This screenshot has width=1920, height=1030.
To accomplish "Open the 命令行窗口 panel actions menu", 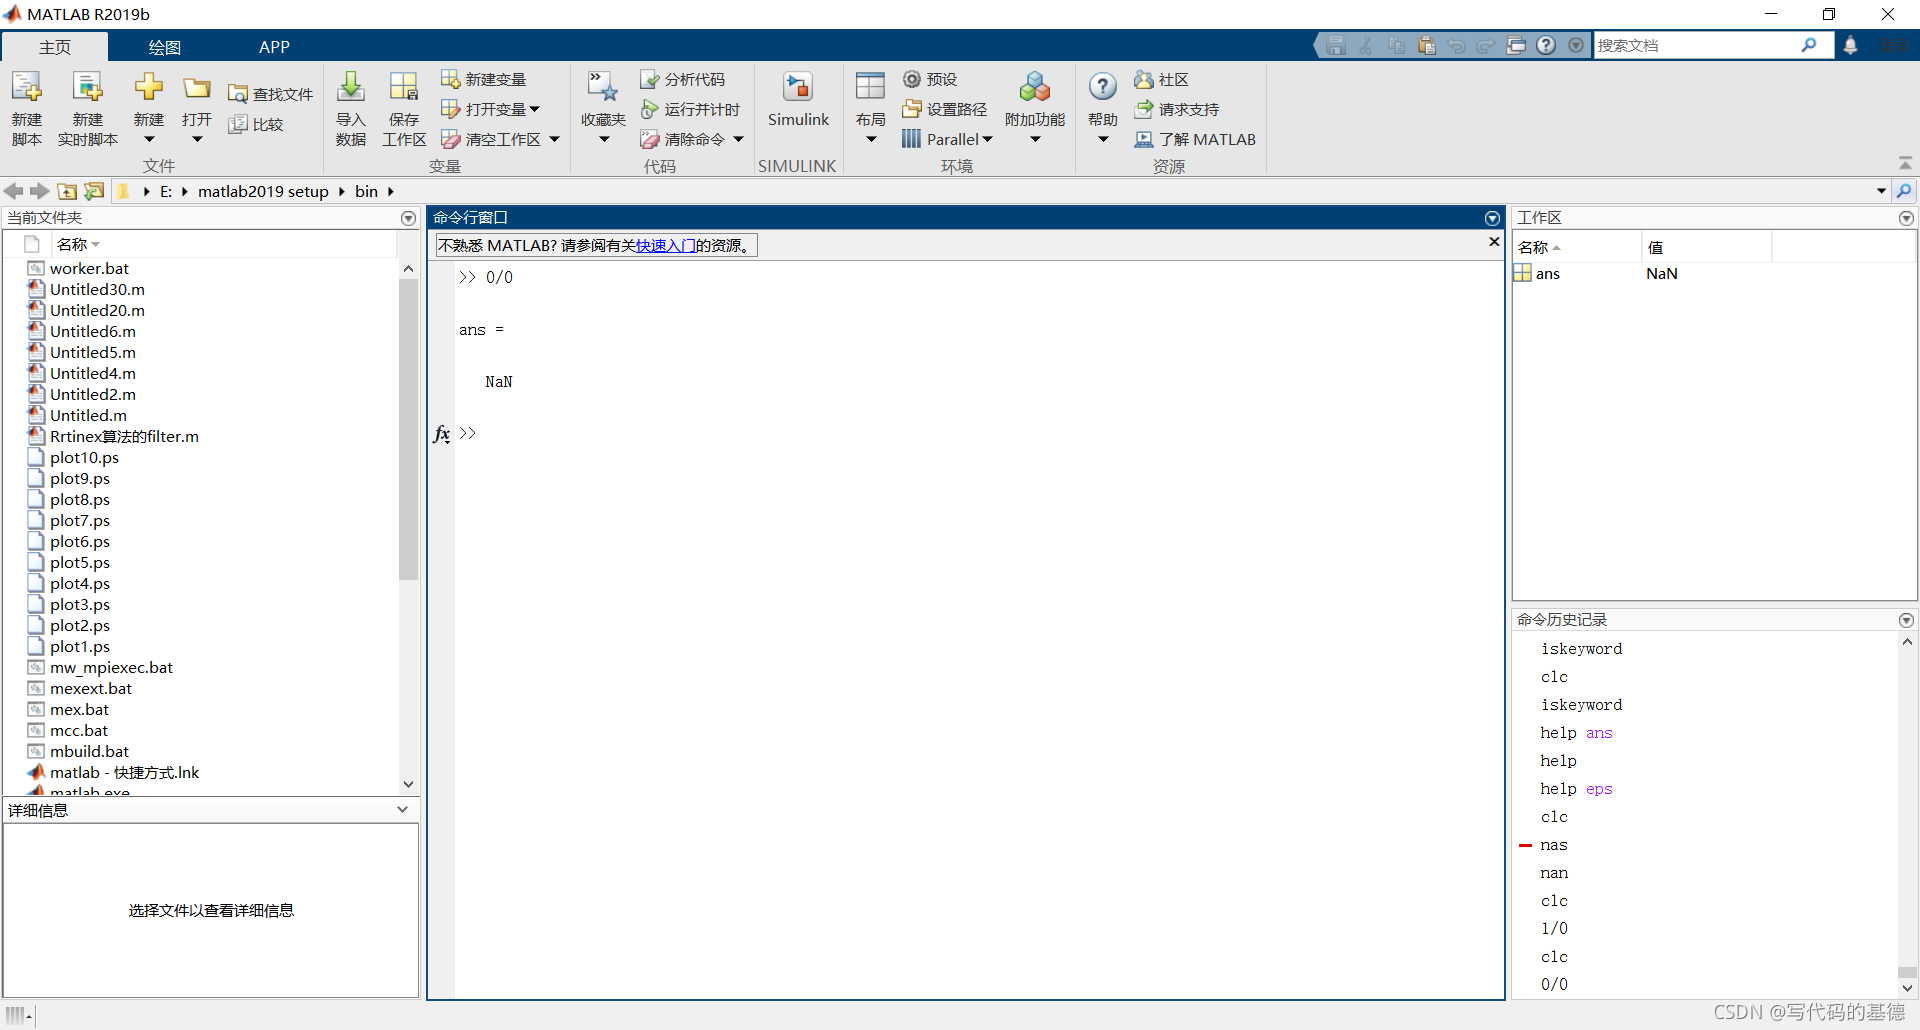I will pyautogui.click(x=1492, y=218).
